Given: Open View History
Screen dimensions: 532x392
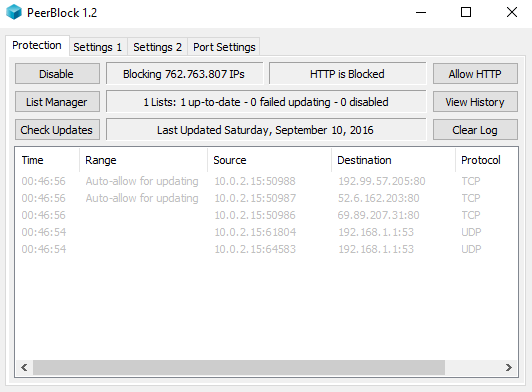Looking at the screenshot, I should click(475, 102).
